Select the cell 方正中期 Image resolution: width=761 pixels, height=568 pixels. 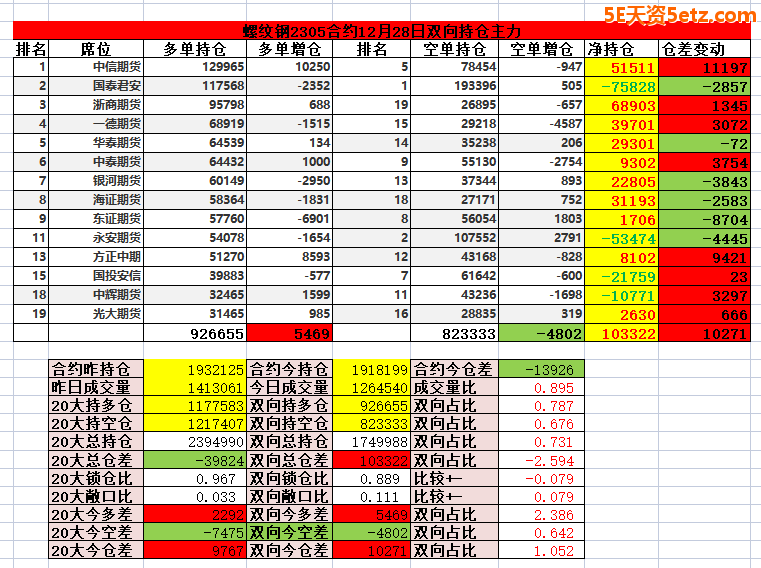click(x=96, y=256)
